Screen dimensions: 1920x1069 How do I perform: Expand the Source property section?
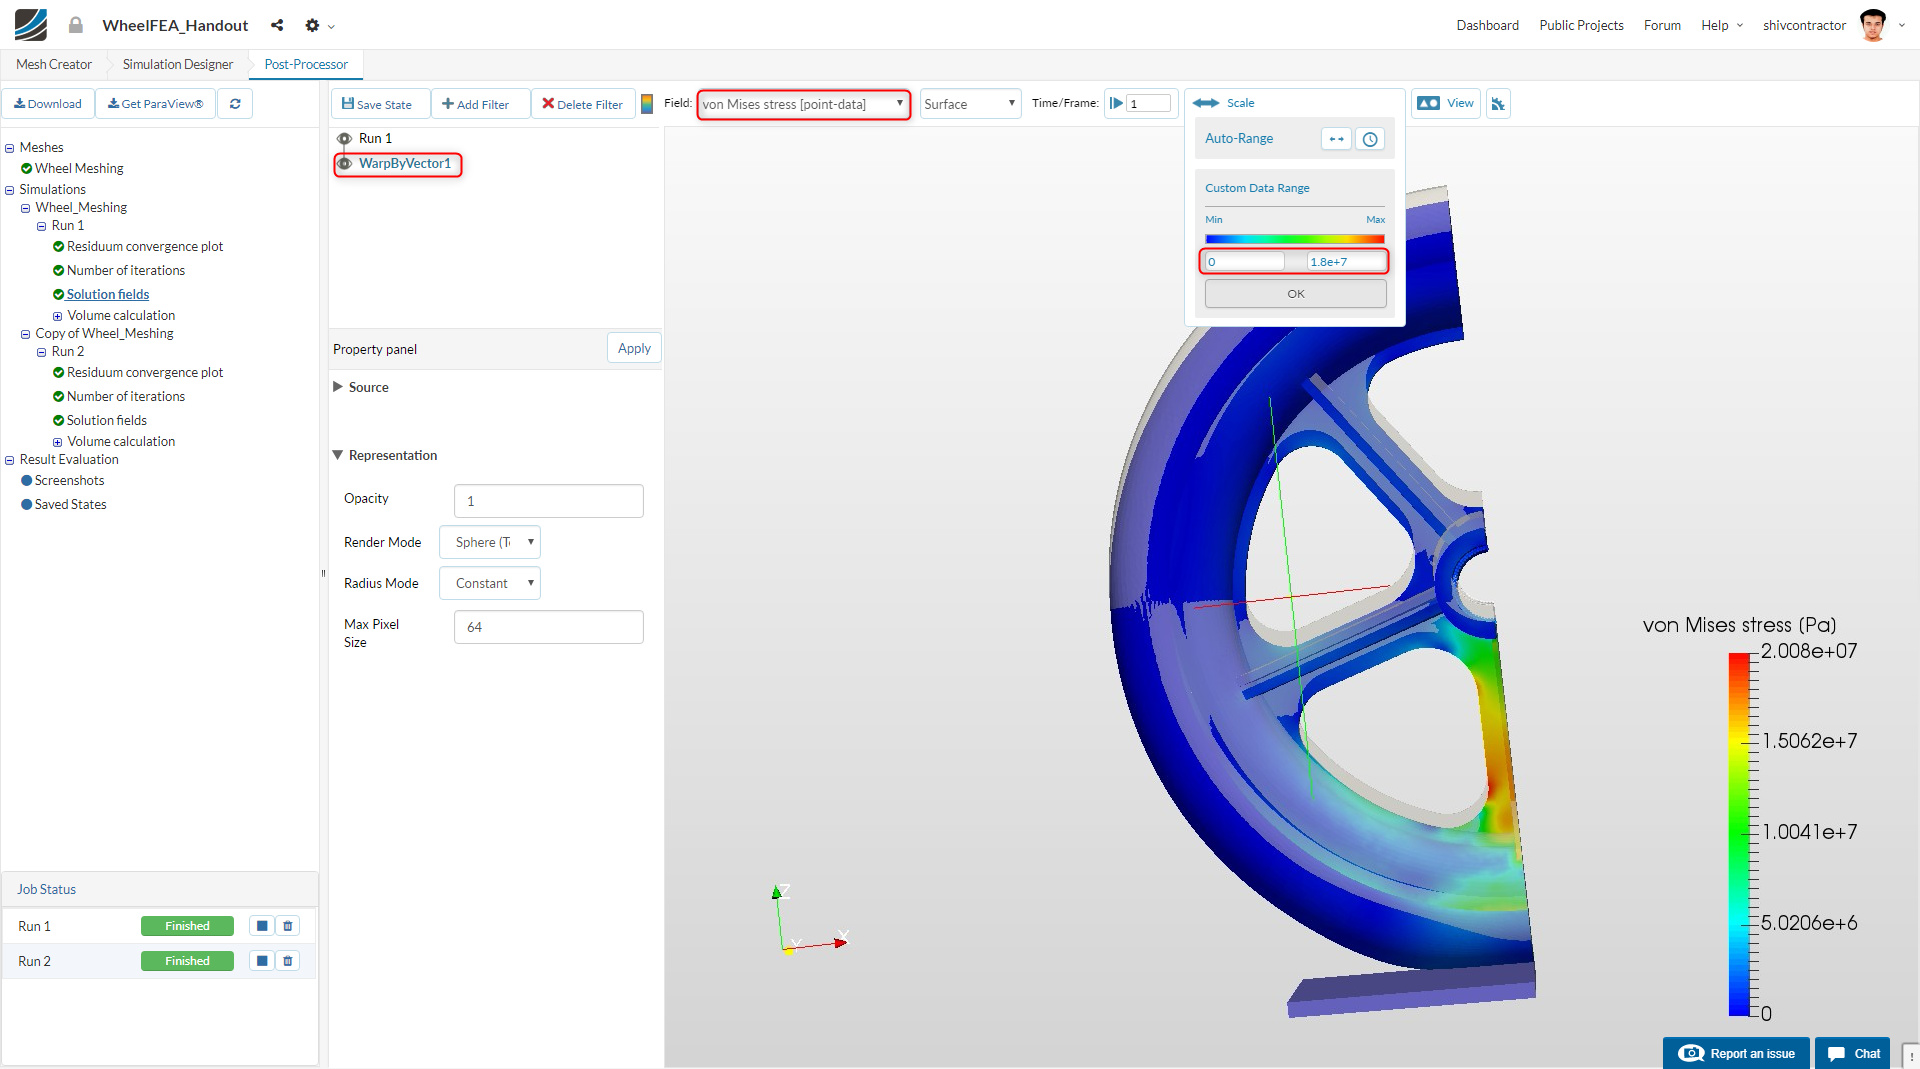tap(338, 387)
